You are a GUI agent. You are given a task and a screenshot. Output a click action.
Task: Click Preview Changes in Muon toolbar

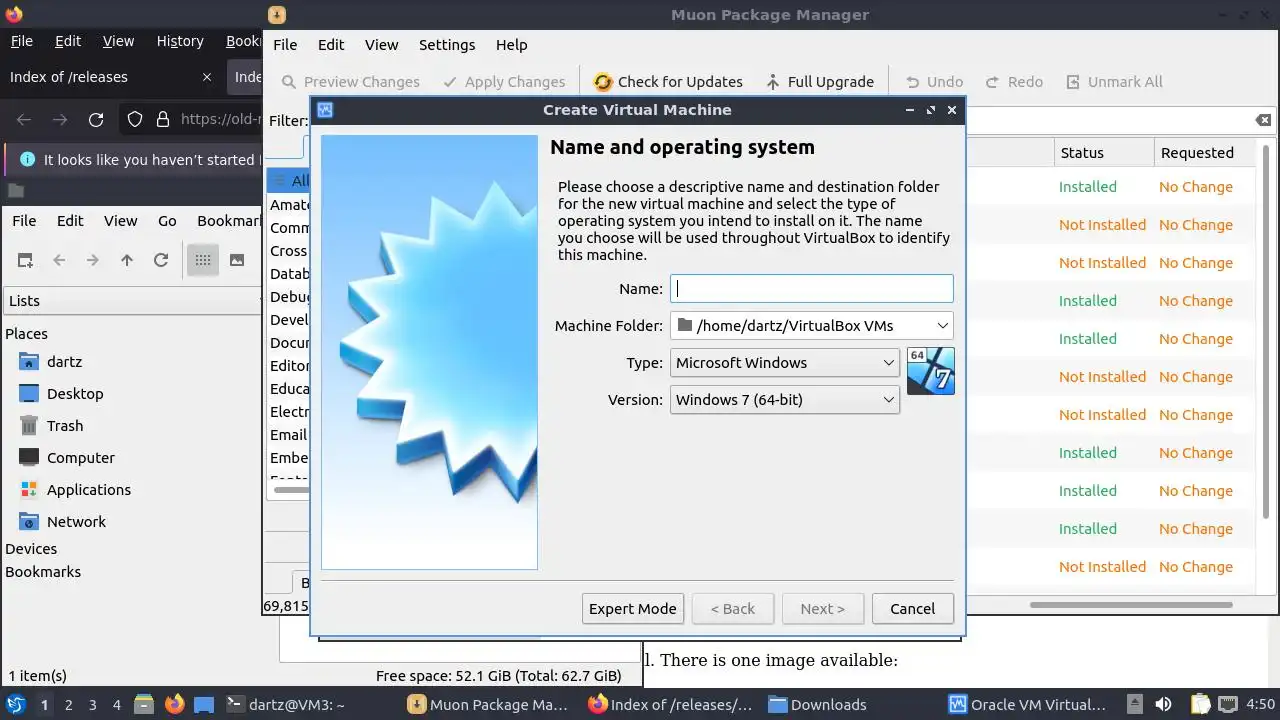pos(350,82)
